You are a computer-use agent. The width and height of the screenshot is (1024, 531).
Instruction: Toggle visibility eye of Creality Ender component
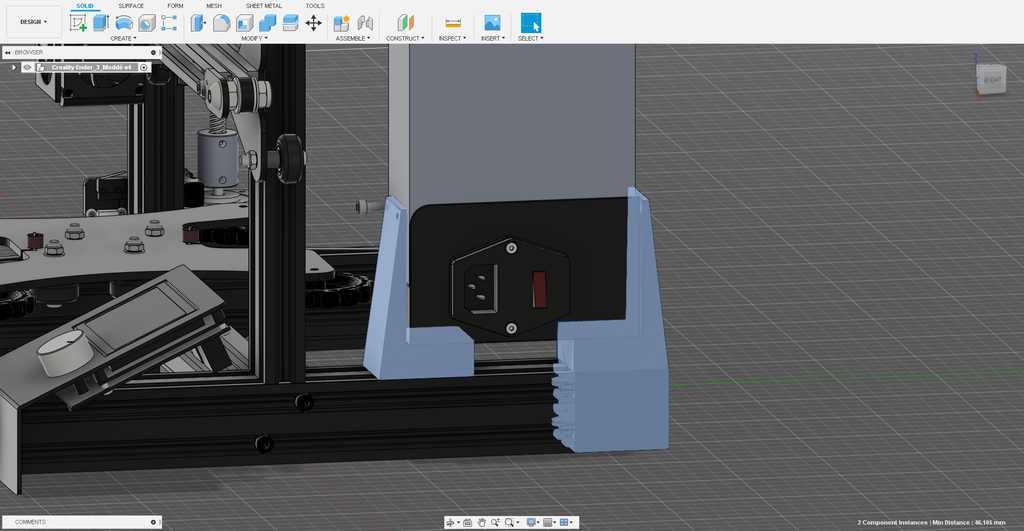[x=27, y=67]
